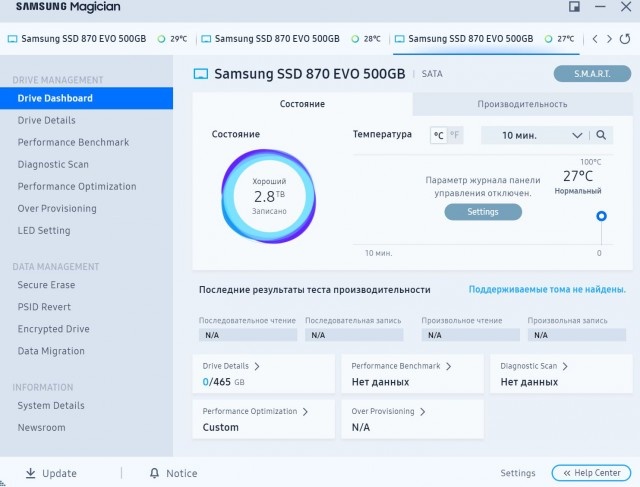Screen dimensions: 640x487
Task: Click Произвольное чтение N/A result bar
Action: click(471, 335)
